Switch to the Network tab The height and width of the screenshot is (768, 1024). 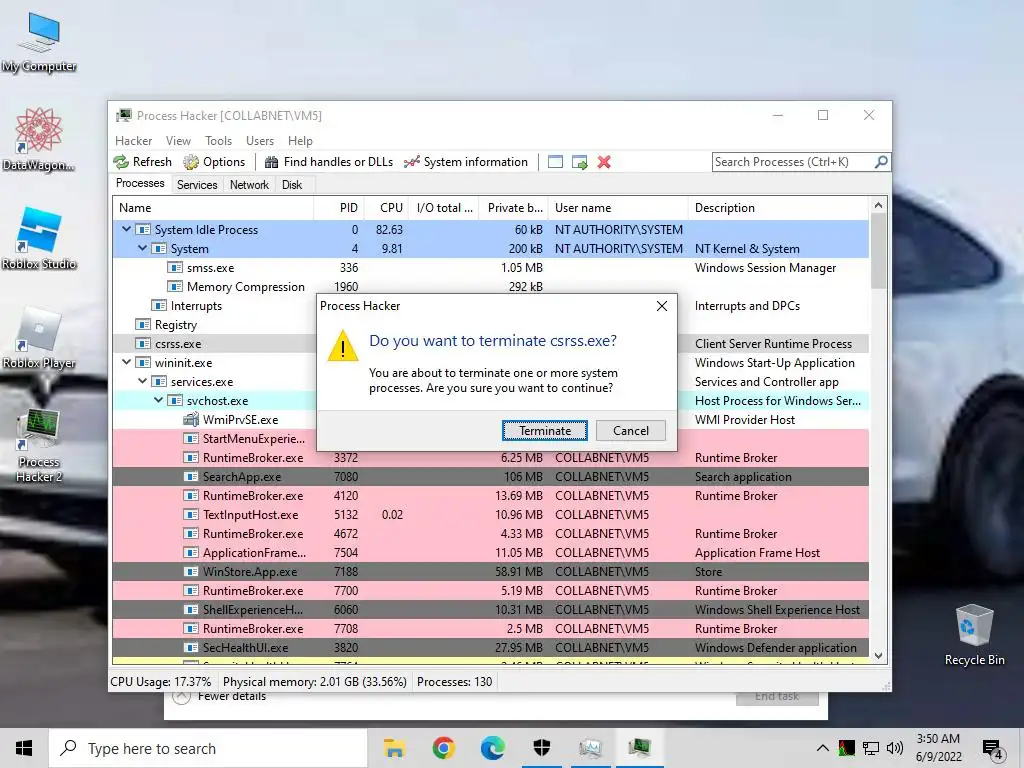point(249,185)
